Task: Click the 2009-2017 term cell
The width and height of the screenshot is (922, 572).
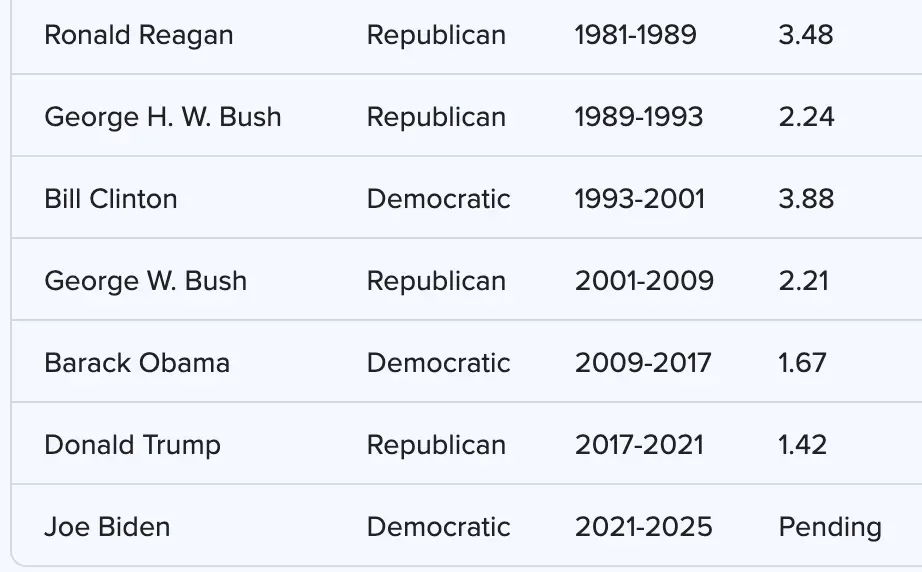Action: 643,363
